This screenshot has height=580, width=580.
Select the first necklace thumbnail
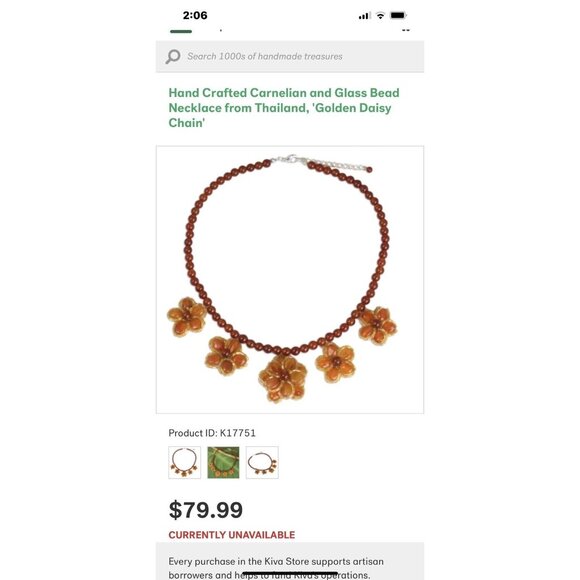coord(185,462)
